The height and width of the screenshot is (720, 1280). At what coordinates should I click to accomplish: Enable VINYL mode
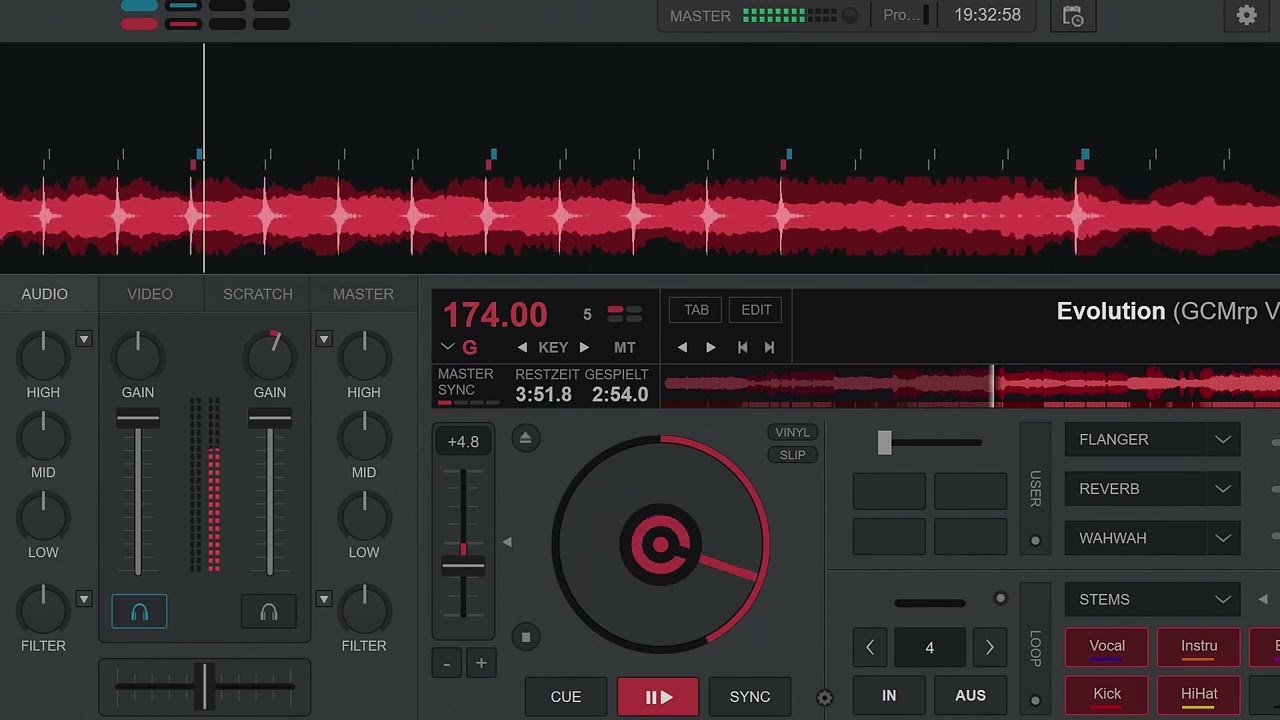[x=793, y=433]
